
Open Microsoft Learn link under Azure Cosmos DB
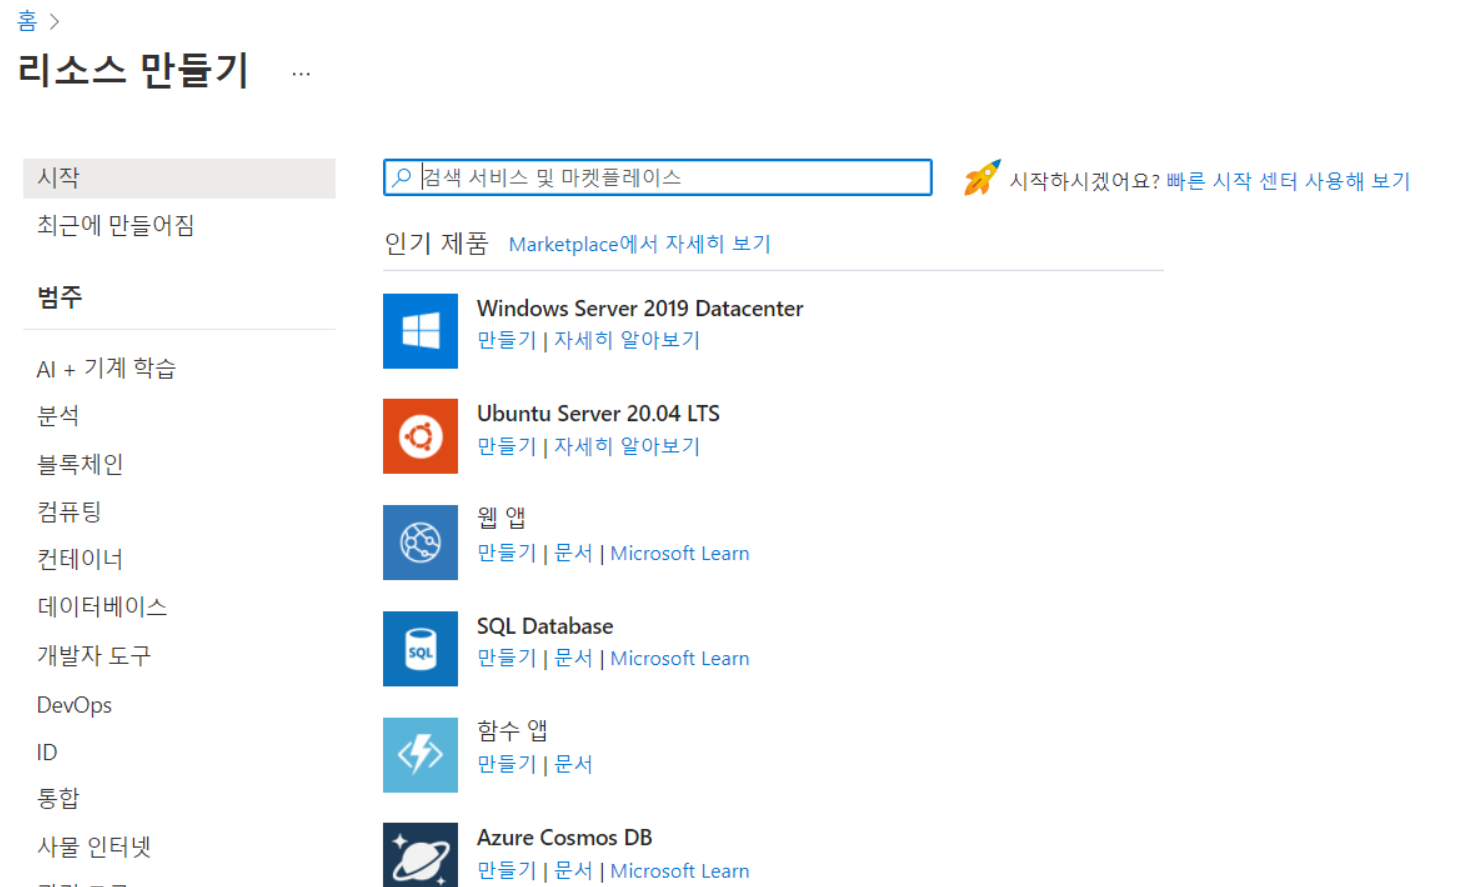680,871
